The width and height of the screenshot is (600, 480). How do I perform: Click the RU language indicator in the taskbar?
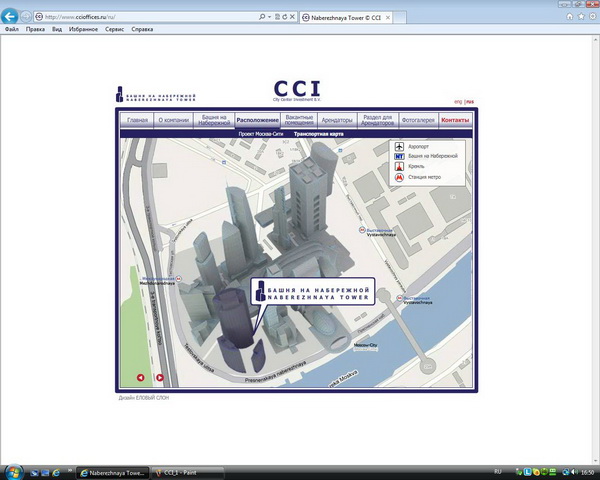pos(498,472)
